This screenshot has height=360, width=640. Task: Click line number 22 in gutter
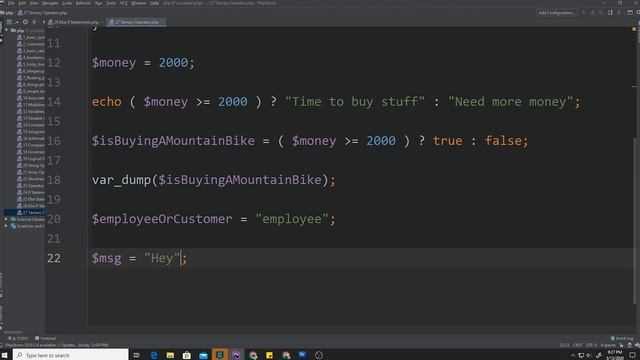pos(54,258)
